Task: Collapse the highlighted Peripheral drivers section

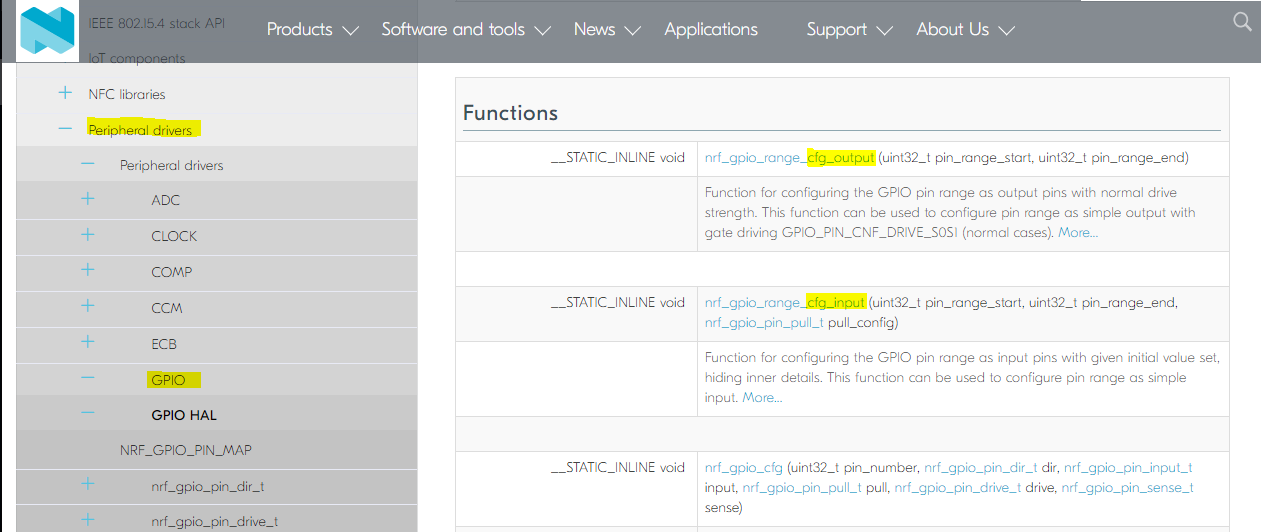Action: pyautogui.click(x=65, y=129)
